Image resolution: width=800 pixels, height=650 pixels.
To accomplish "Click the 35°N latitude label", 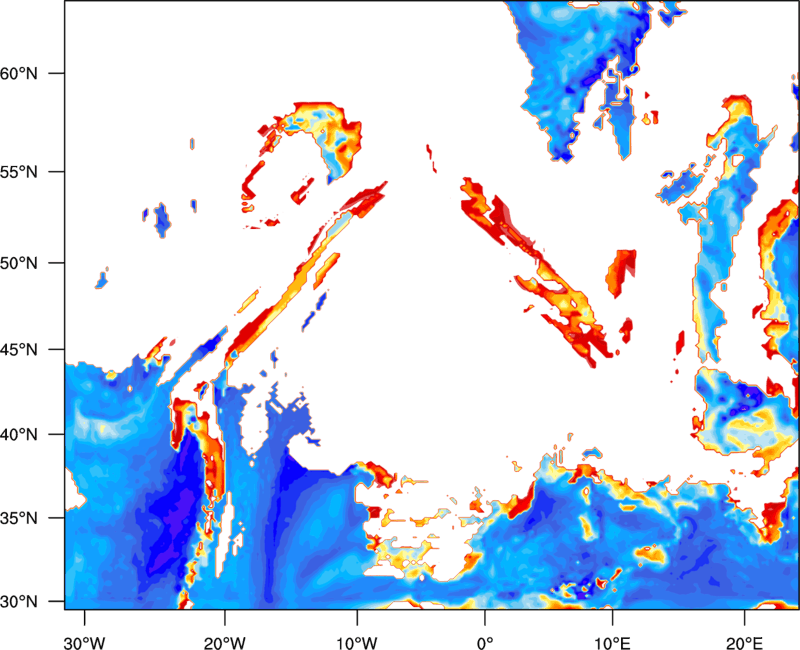I will pyautogui.click(x=18, y=518).
